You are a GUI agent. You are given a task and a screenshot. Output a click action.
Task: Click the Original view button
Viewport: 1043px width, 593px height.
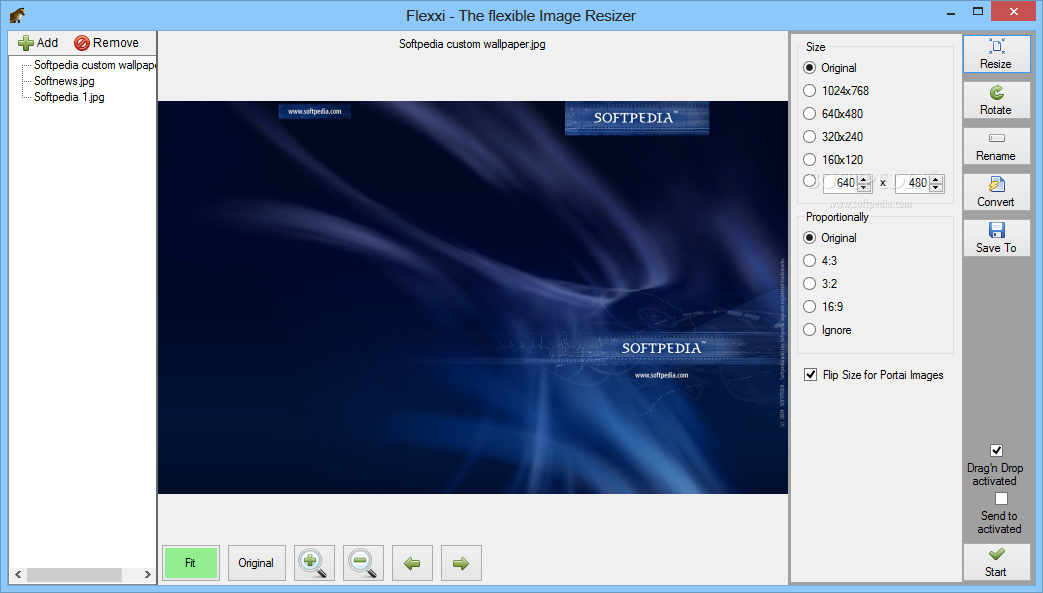[x=256, y=563]
